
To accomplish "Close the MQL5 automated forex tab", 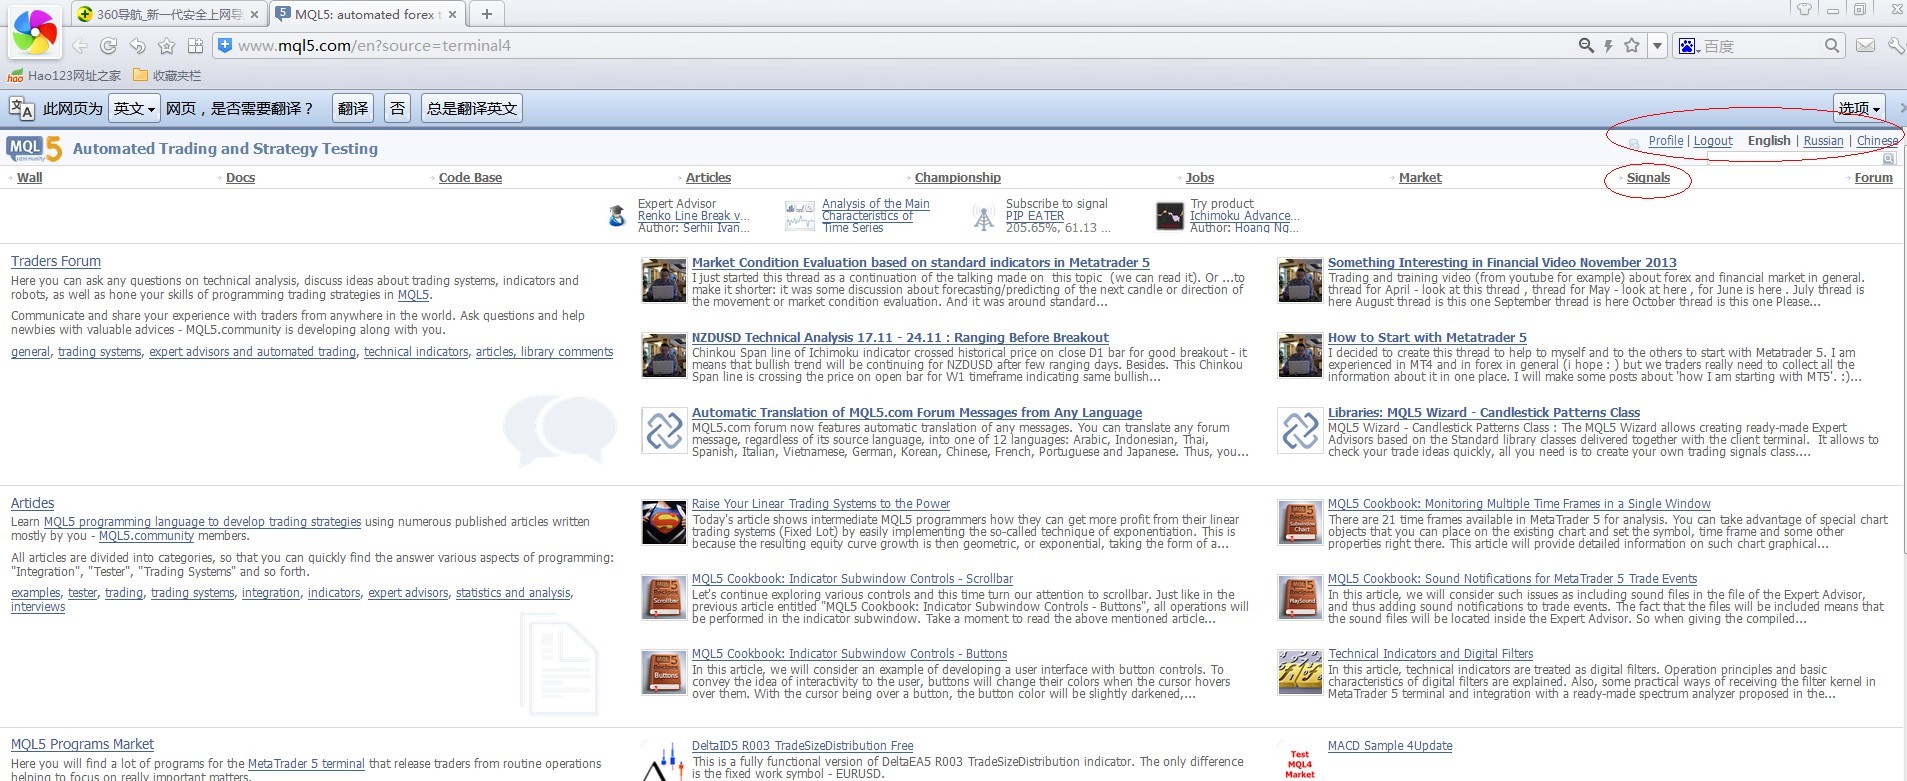I will (453, 14).
